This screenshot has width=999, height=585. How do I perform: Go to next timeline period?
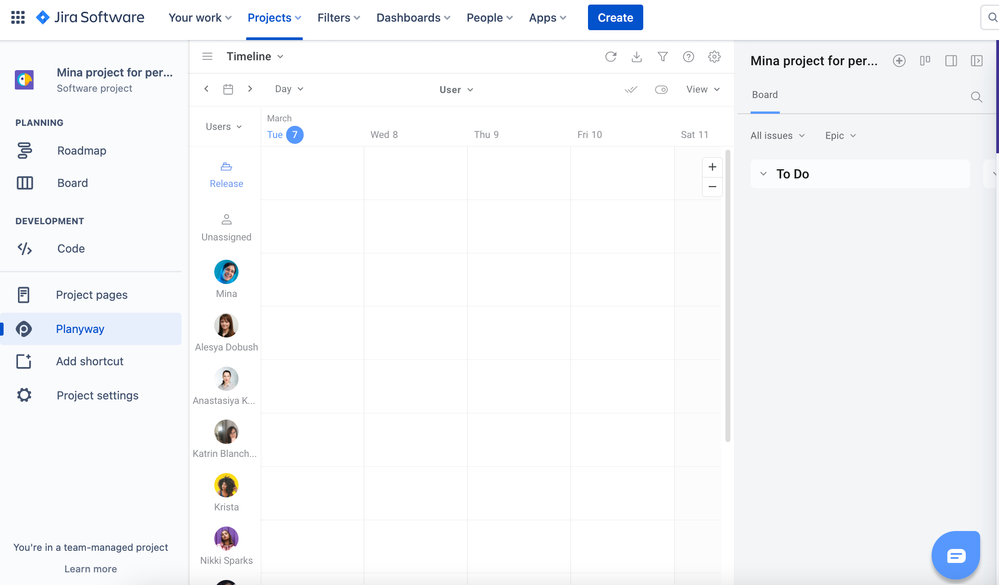point(250,89)
